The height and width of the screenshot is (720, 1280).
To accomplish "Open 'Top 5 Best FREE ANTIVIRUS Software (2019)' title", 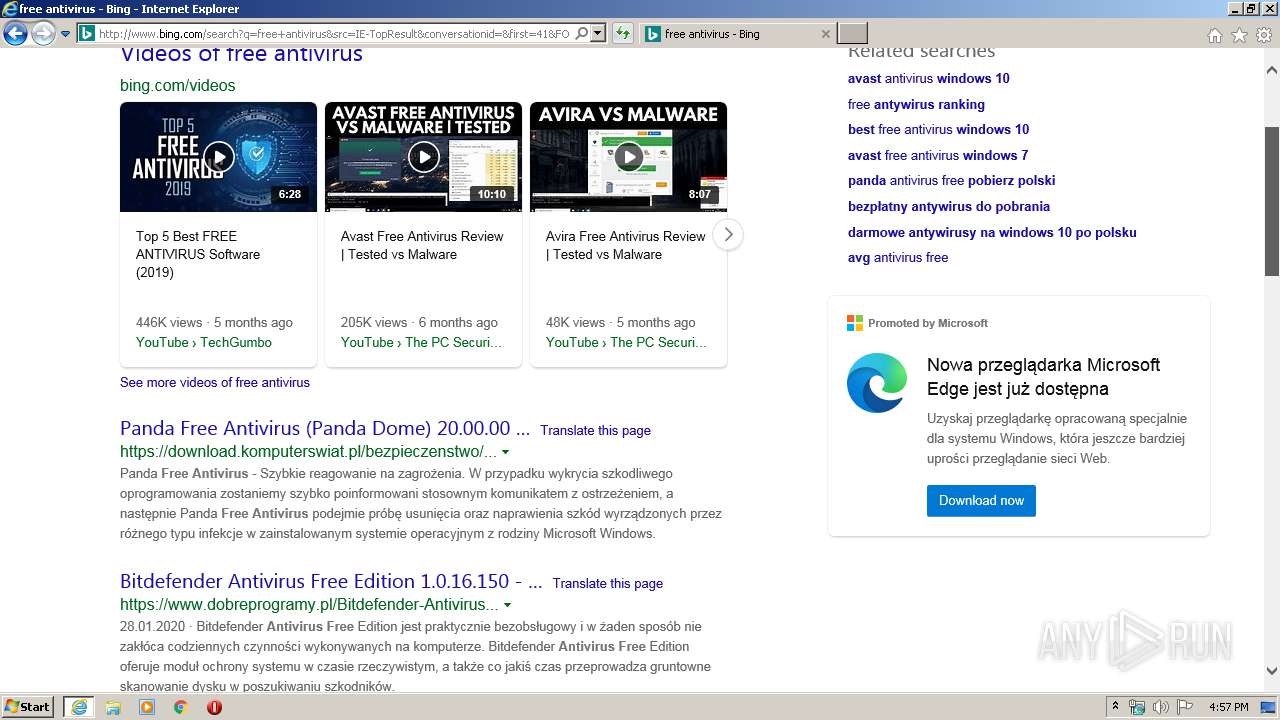I will [x=198, y=254].
